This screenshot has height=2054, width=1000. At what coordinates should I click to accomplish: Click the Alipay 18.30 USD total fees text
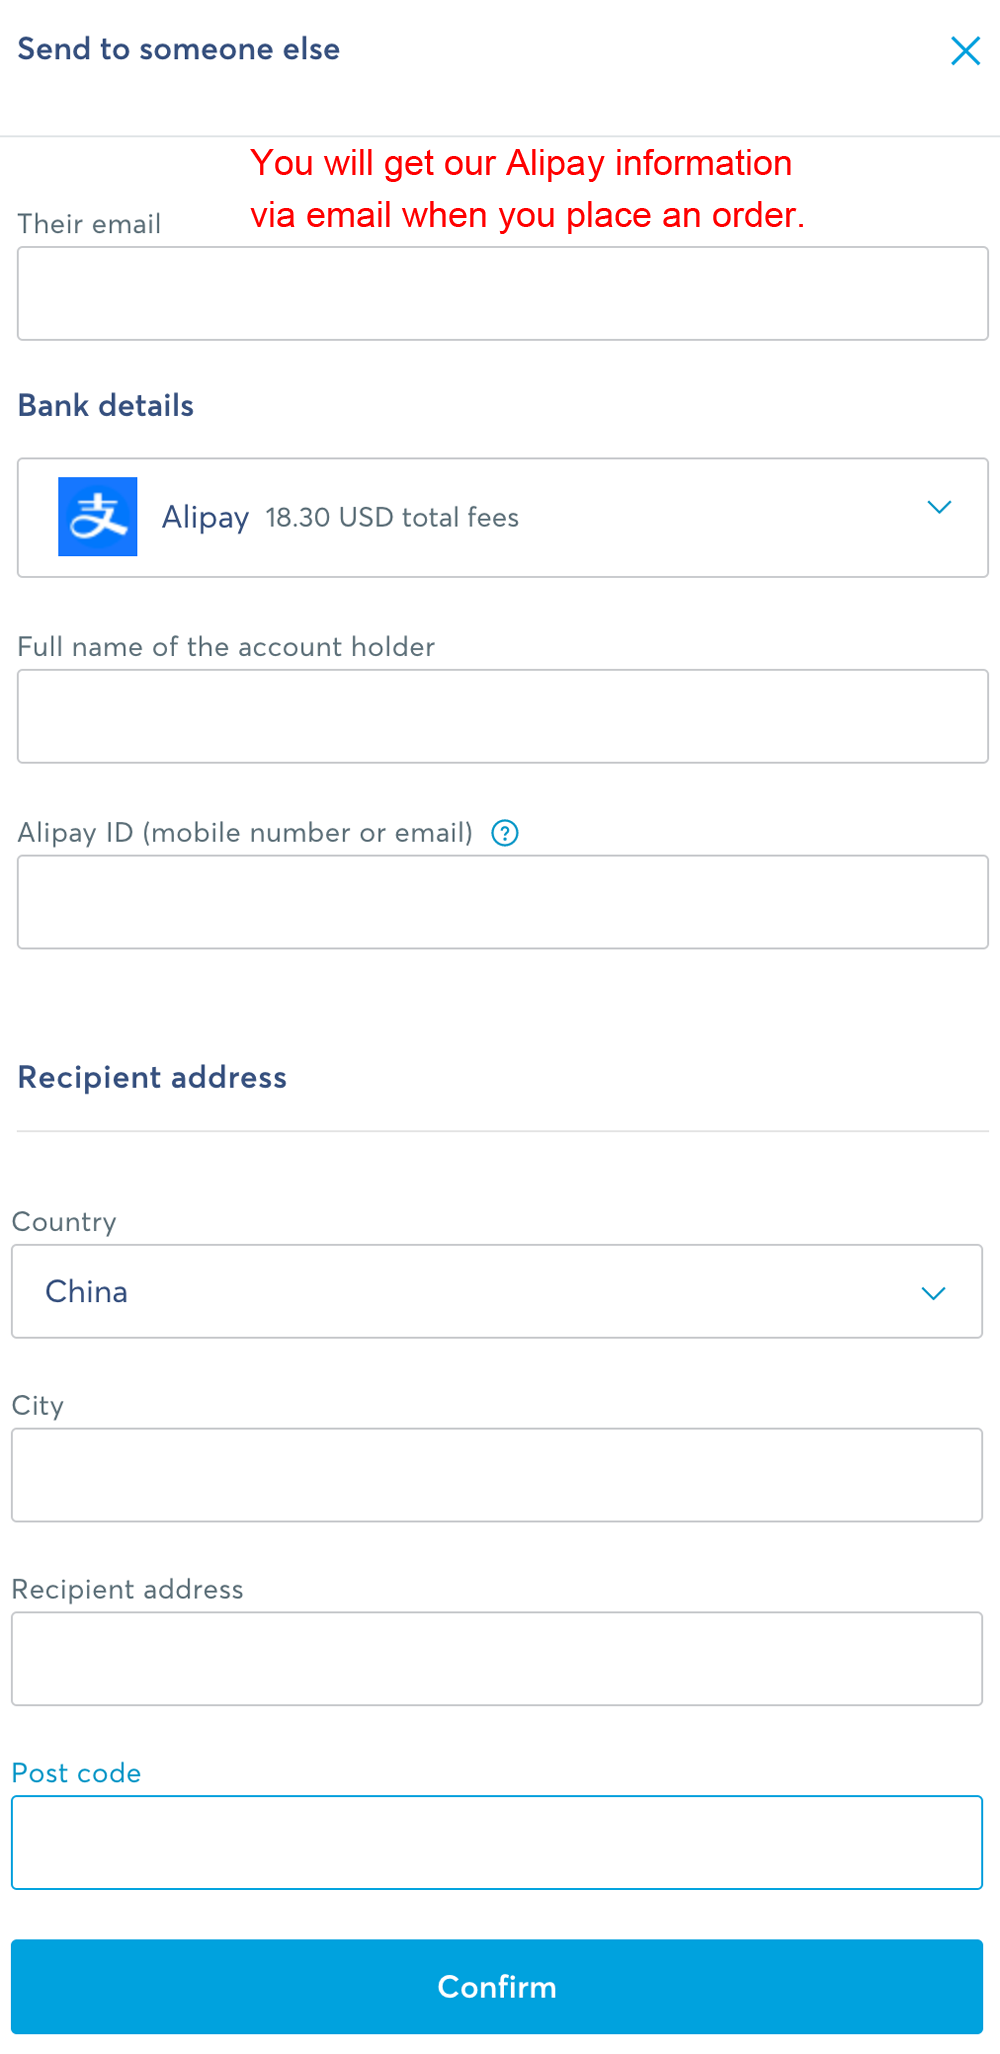(340, 517)
